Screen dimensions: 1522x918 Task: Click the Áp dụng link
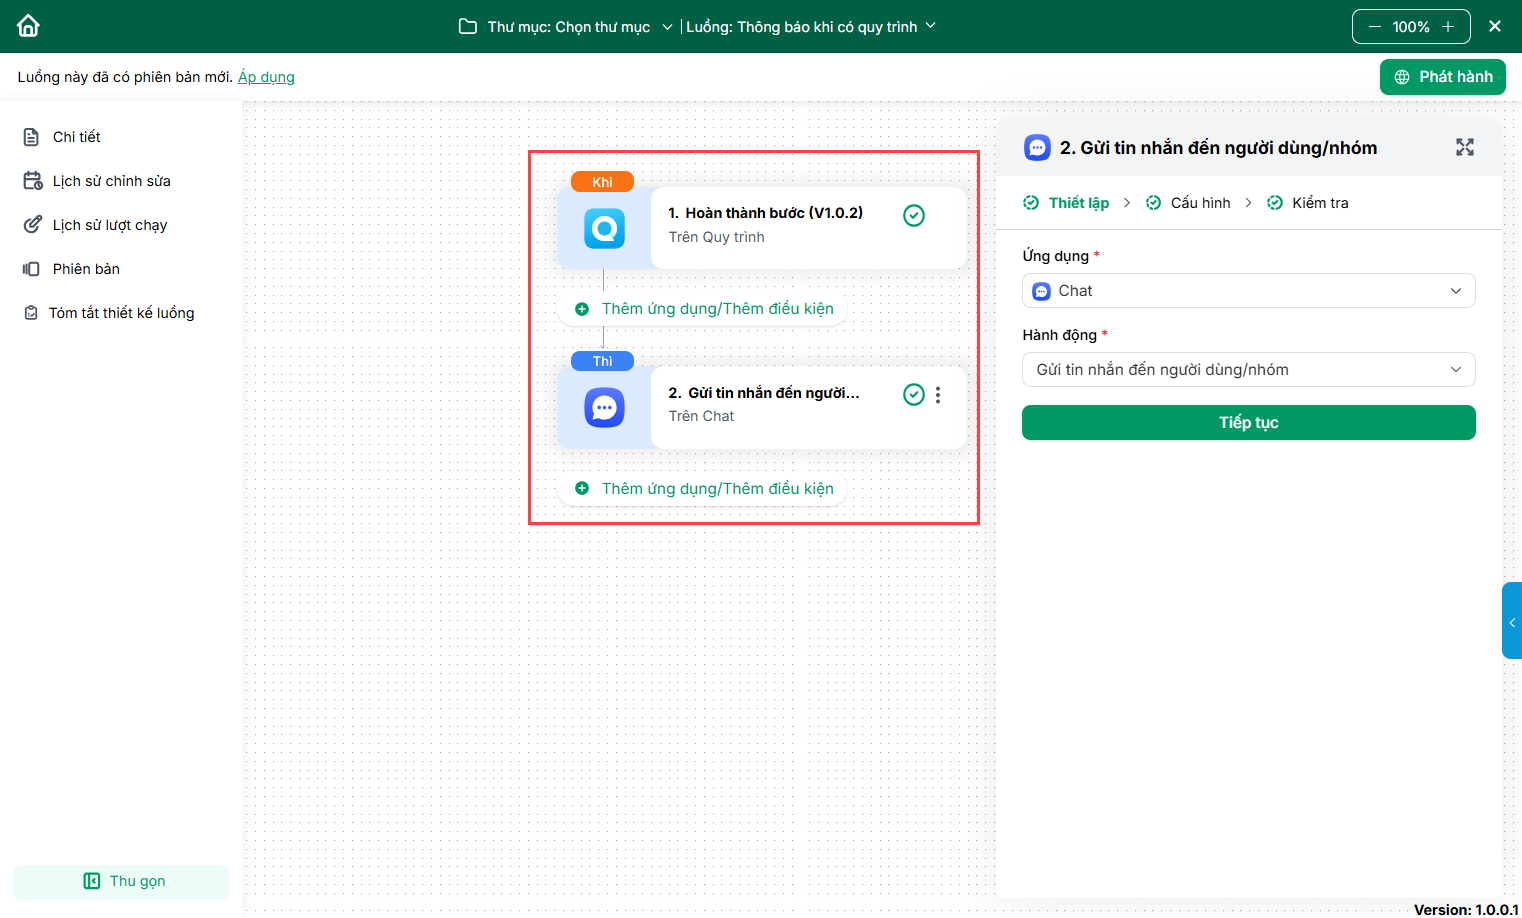(266, 77)
